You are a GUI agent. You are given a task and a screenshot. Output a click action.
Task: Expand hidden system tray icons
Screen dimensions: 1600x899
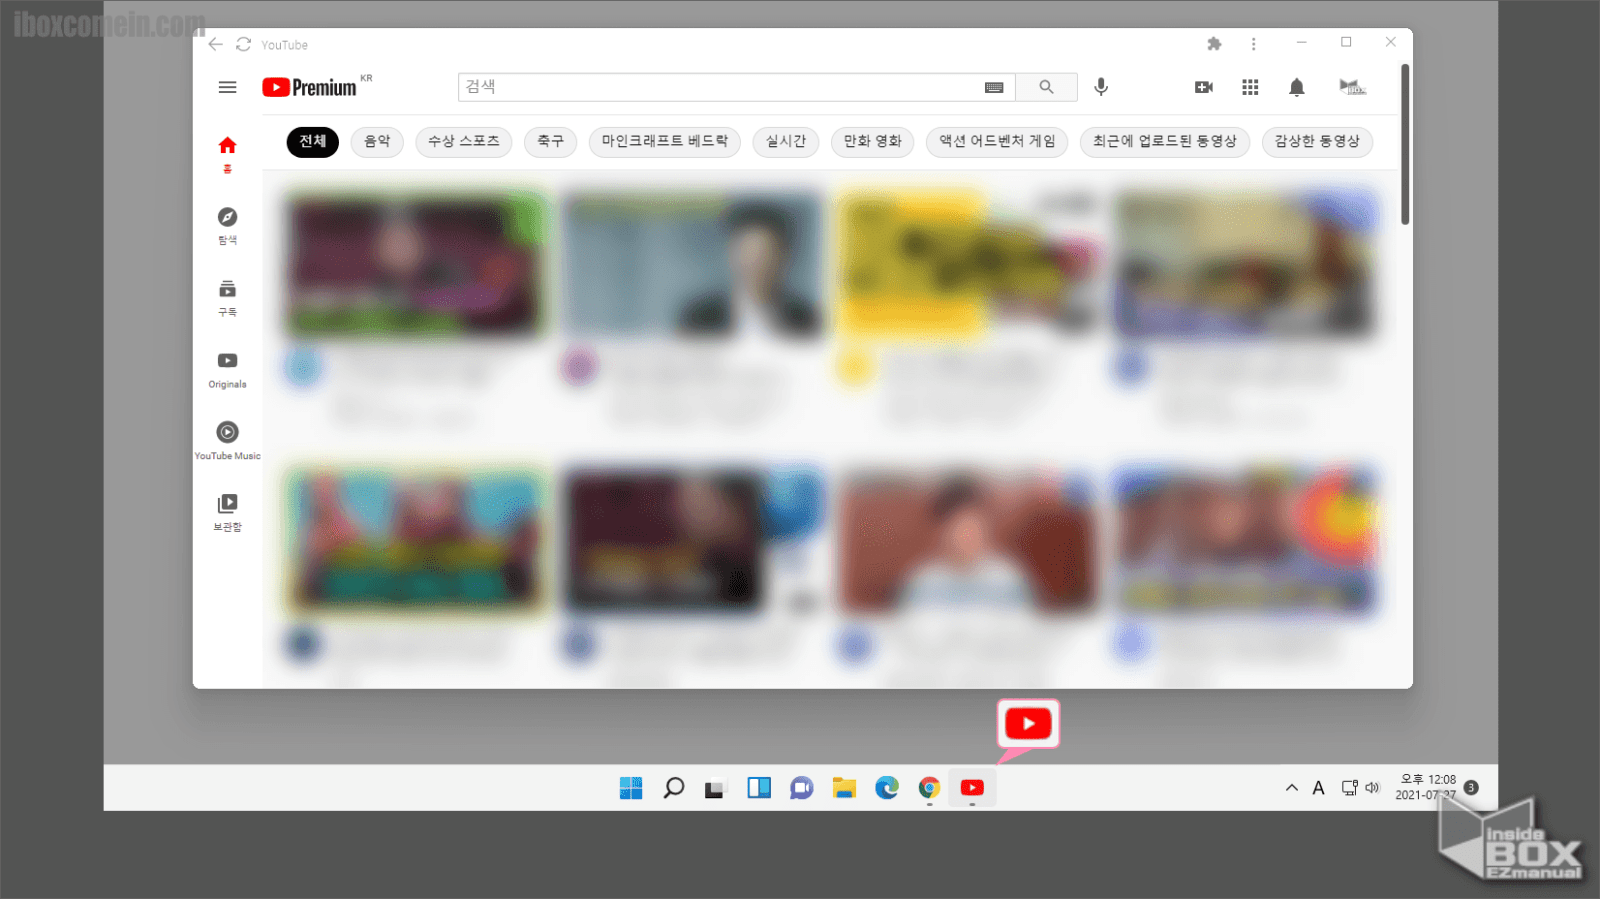pyautogui.click(x=1292, y=788)
